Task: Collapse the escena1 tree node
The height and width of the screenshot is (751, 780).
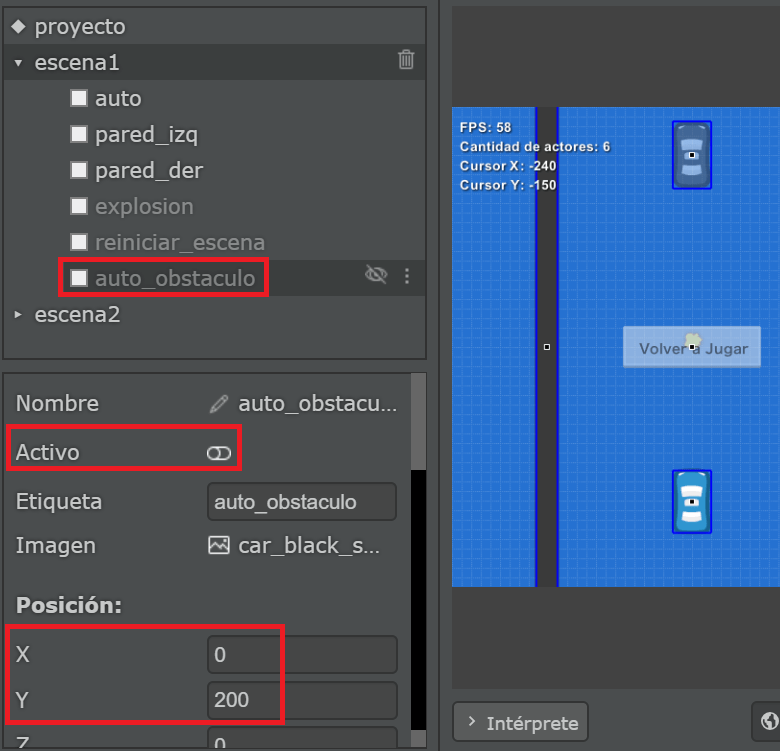Action: click(18, 63)
